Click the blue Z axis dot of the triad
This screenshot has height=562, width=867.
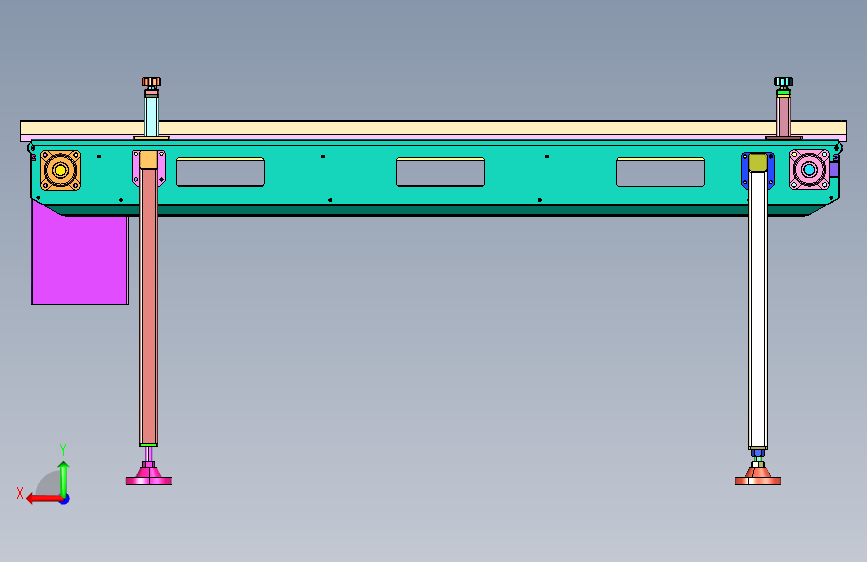(x=65, y=499)
